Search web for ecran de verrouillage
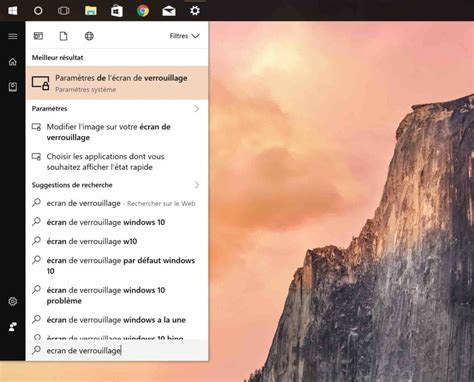The width and height of the screenshot is (474, 382). click(x=117, y=203)
